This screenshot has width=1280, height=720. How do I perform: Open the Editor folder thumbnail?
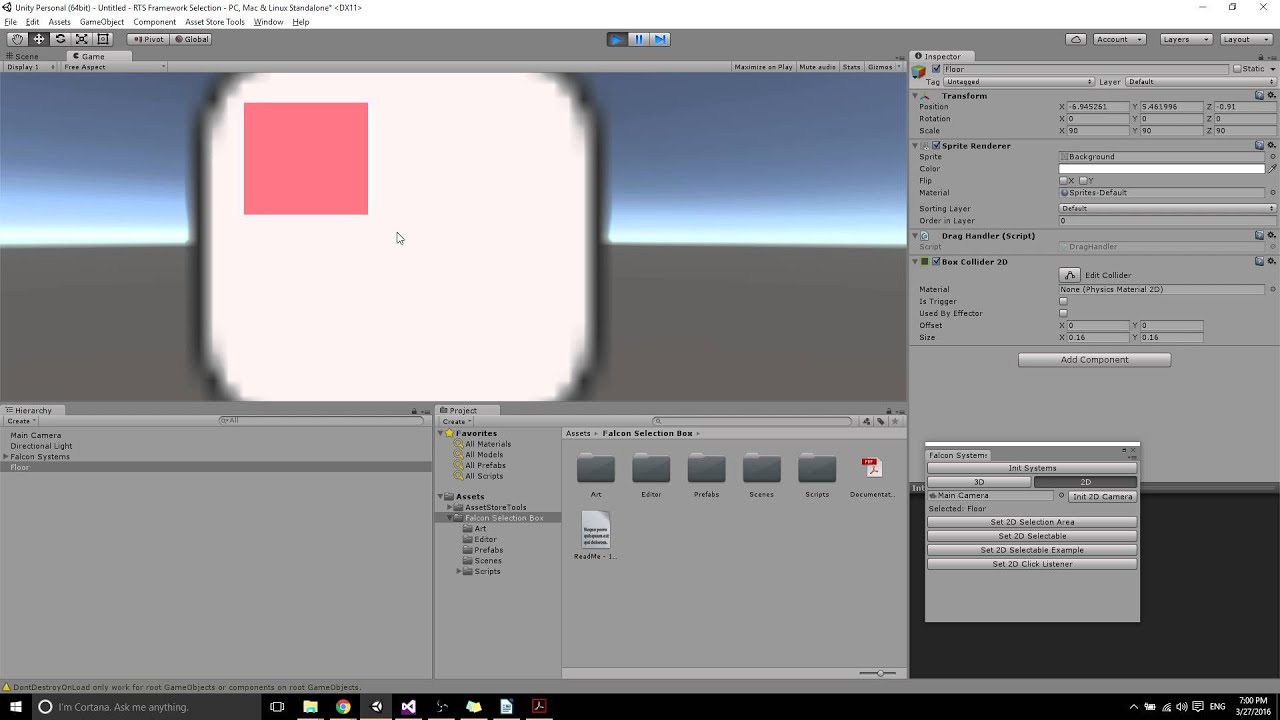click(x=651, y=468)
